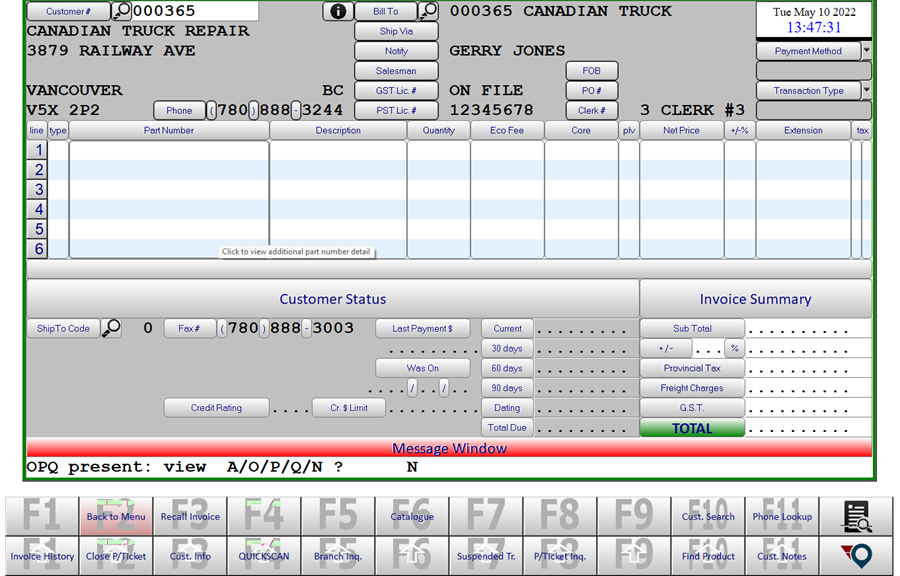Click the 'CANADIAN TRUCK REPAIR' customer name
This screenshot has height=576, width=900.
[138, 31]
